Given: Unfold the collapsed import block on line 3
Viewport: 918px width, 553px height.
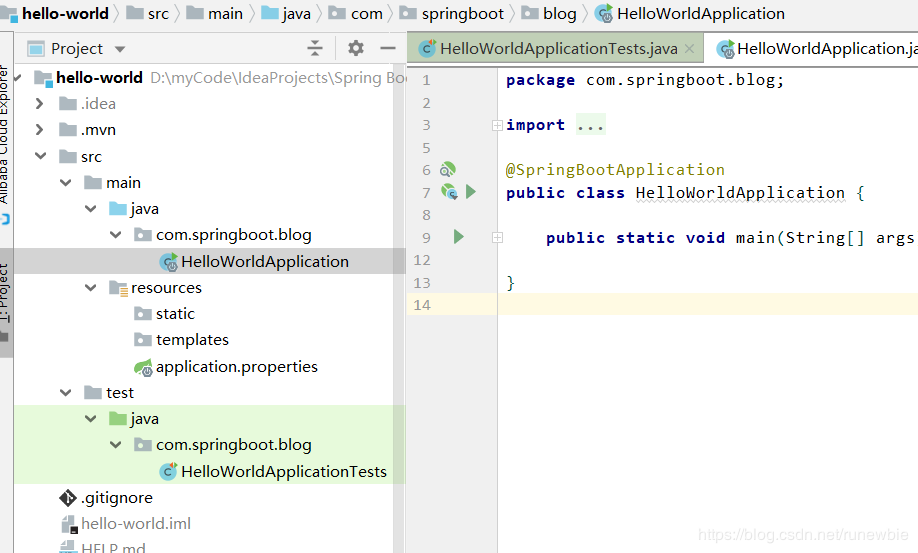Looking at the screenshot, I should (x=497, y=125).
